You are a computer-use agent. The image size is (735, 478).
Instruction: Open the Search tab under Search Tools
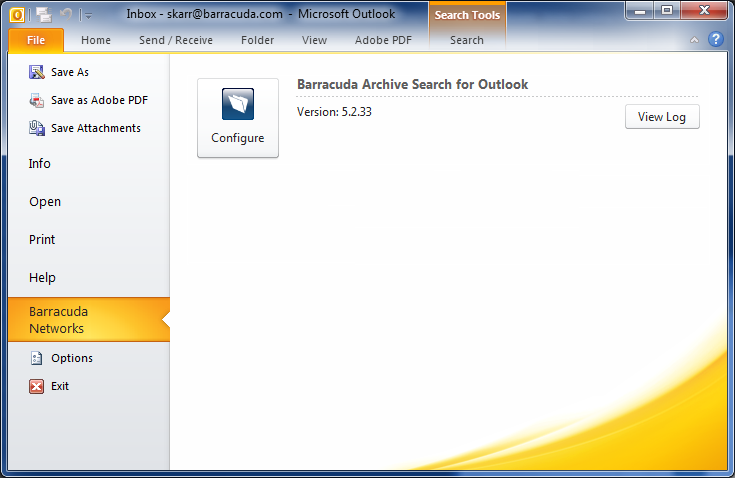[467, 40]
